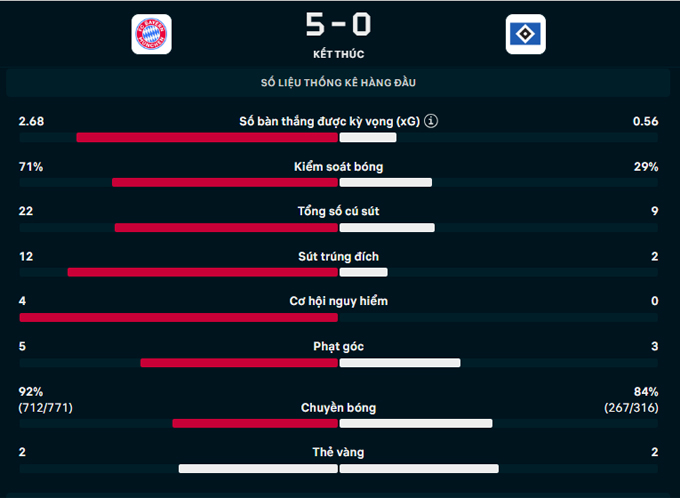Click the white possession bar for Hamburg
This screenshot has width=680, height=498.
pos(386,183)
